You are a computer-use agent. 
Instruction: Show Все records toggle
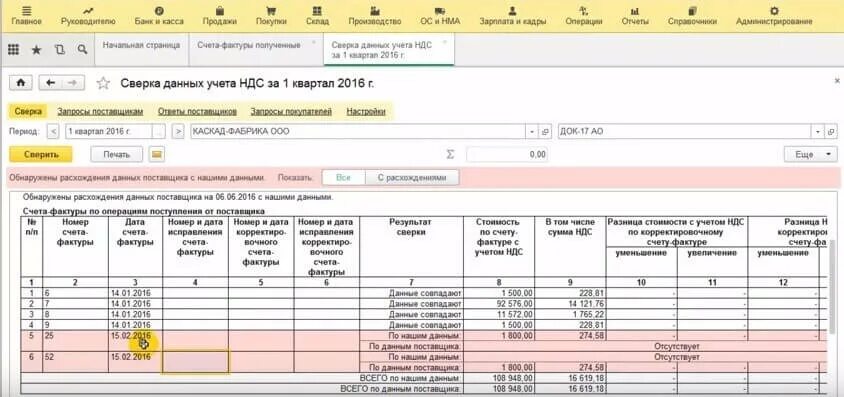tap(343, 177)
